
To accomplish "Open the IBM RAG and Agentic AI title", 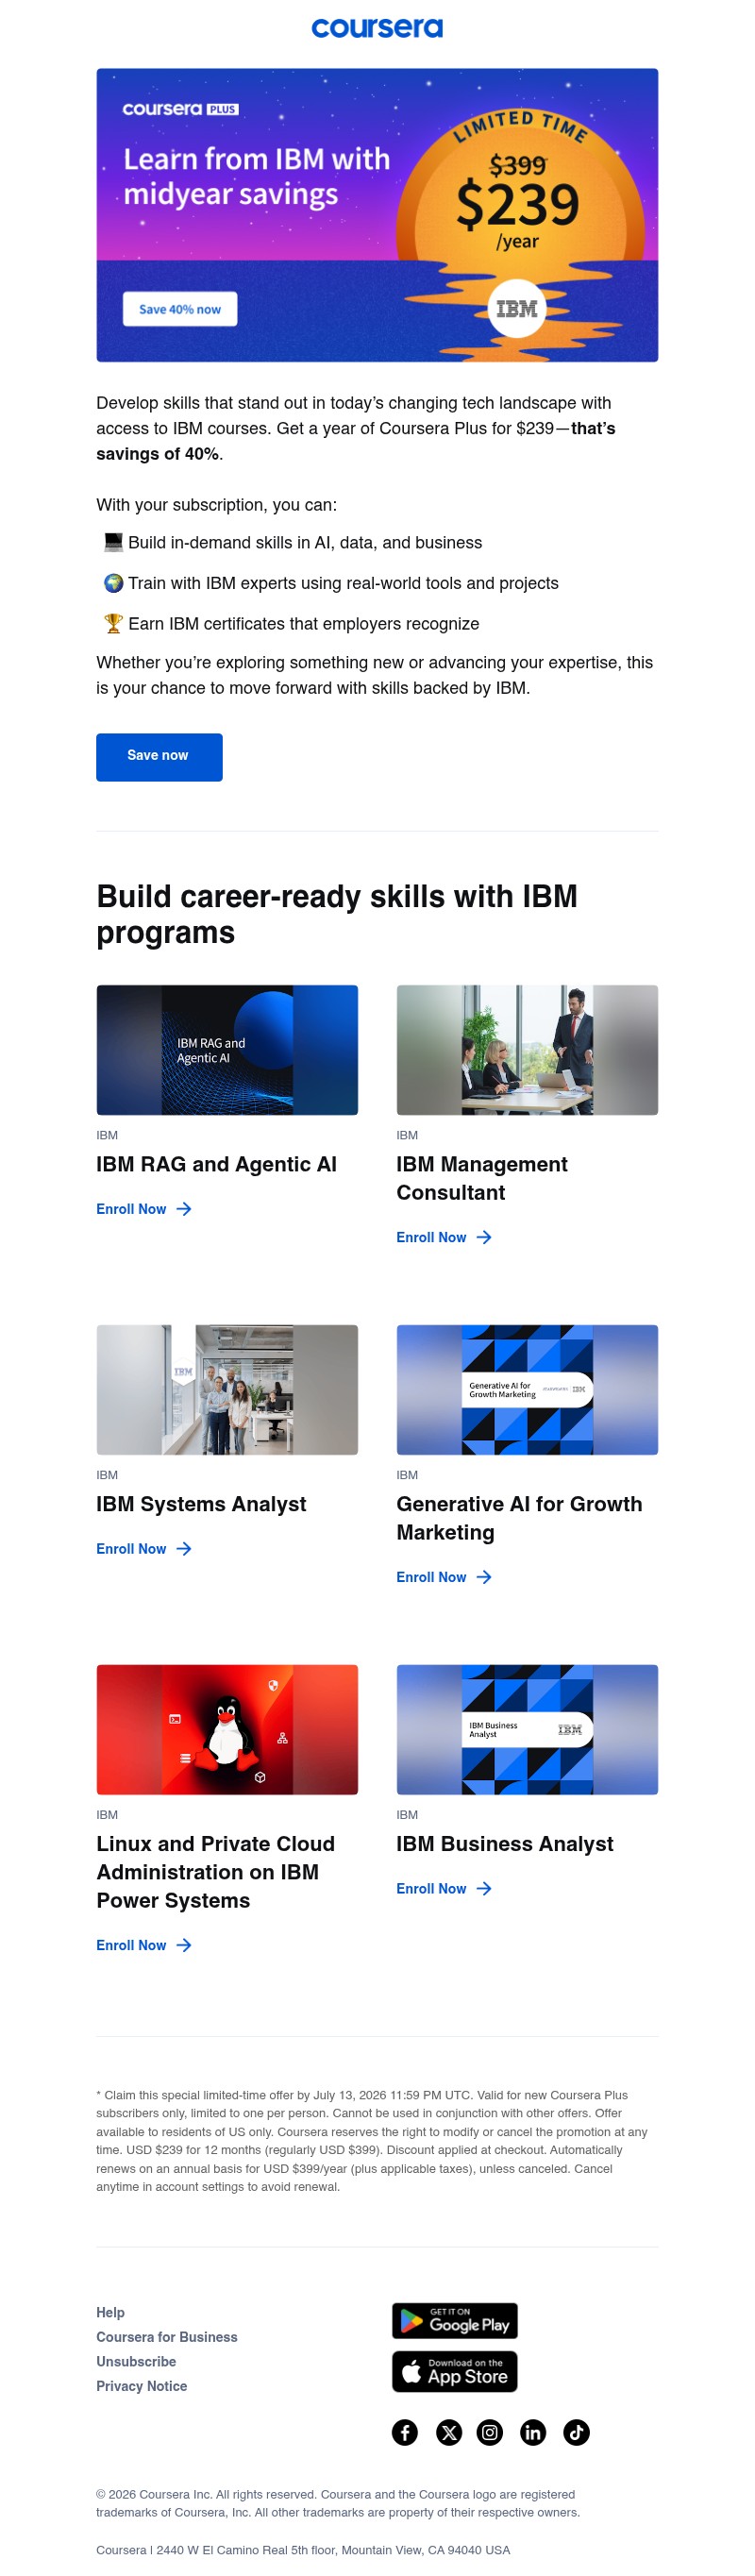I will (x=216, y=1164).
